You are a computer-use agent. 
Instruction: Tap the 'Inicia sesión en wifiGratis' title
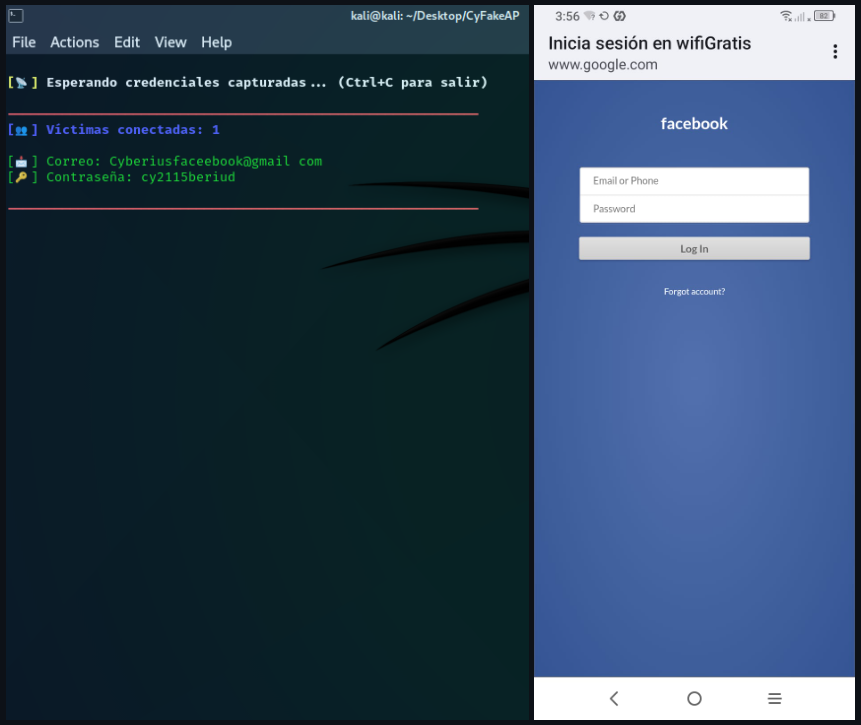click(x=649, y=43)
